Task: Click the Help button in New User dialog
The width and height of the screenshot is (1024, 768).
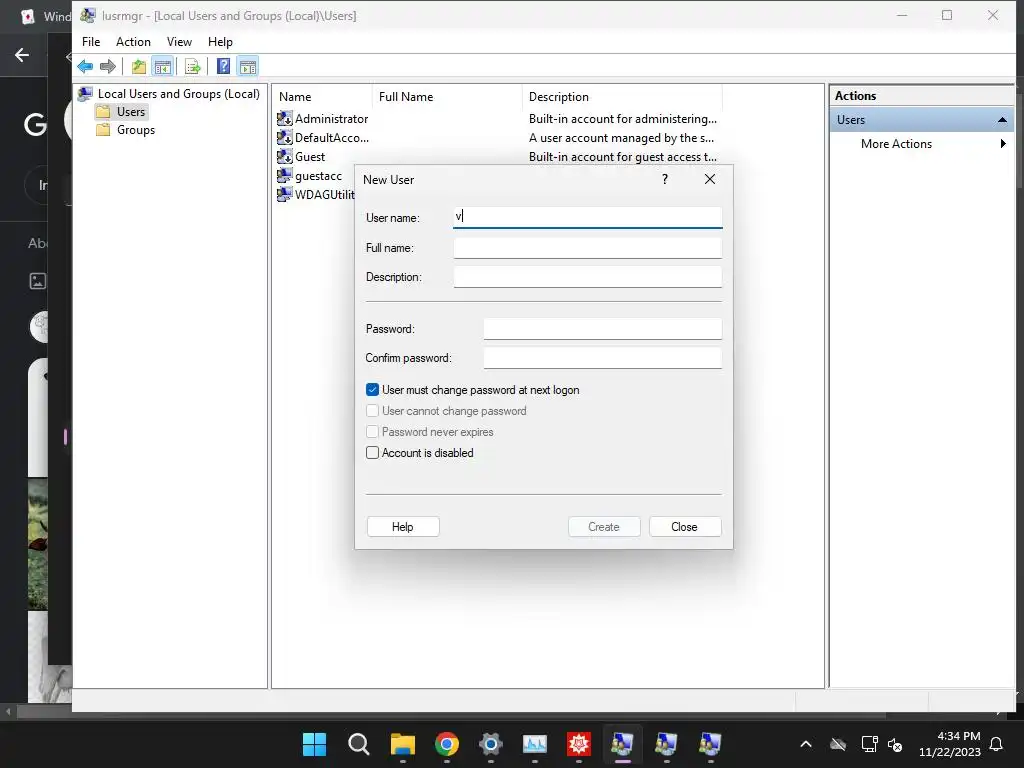Action: pyautogui.click(x=403, y=526)
